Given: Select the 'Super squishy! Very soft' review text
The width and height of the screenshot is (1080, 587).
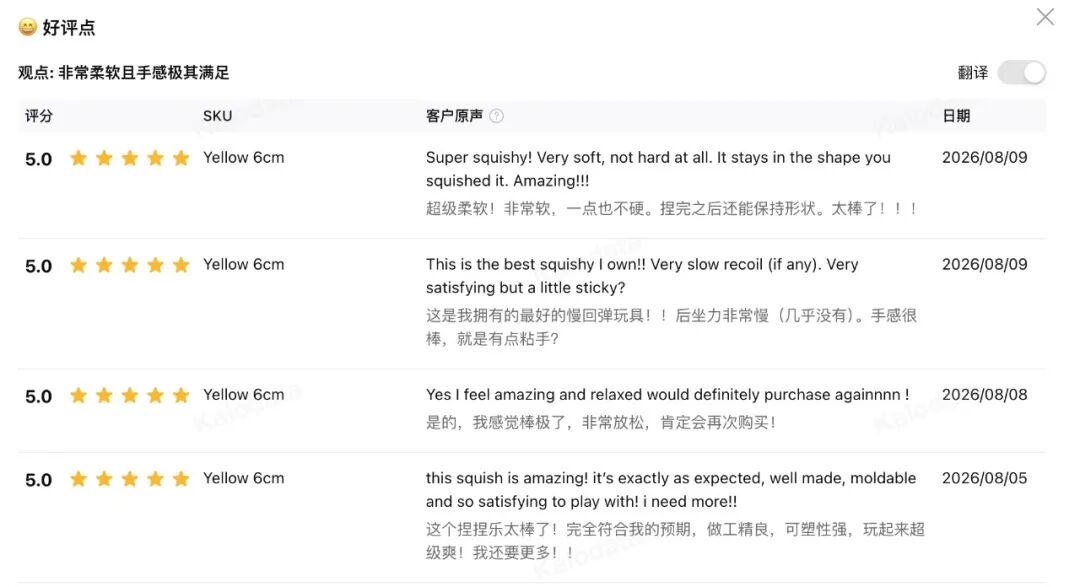Looking at the screenshot, I should pos(658,169).
